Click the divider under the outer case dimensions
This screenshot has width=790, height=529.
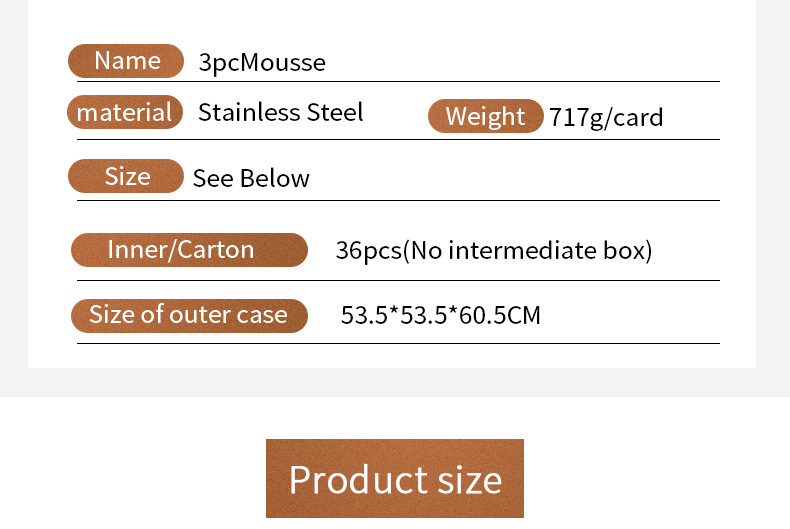tap(398, 343)
